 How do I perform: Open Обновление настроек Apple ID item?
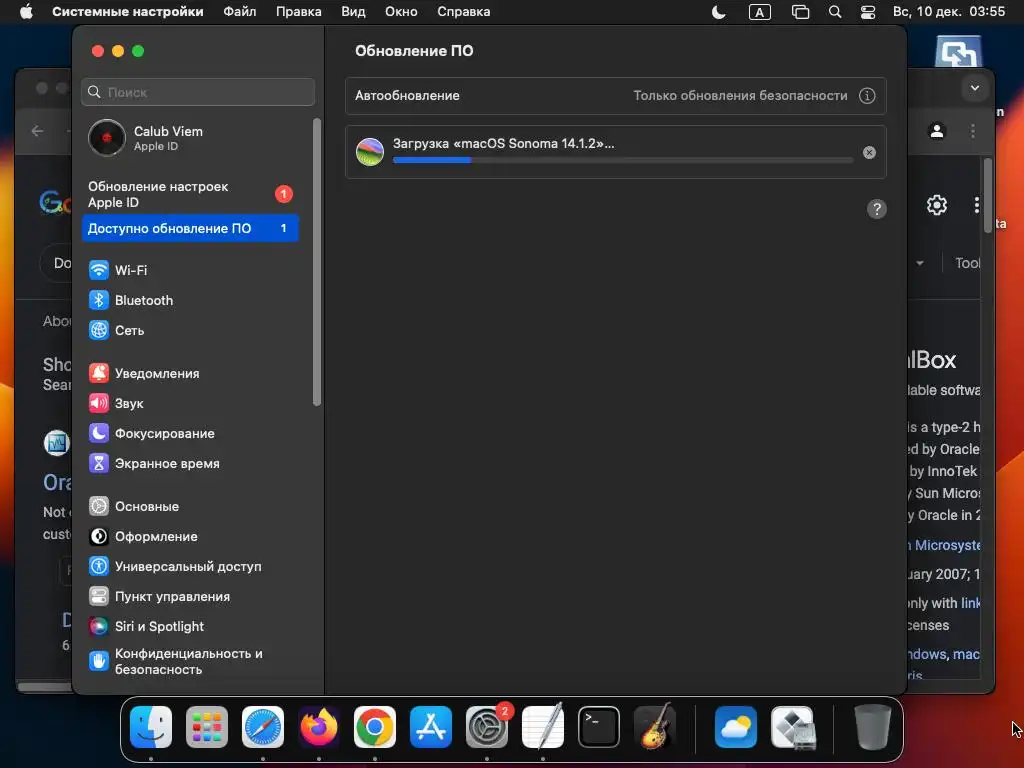pyautogui.click(x=190, y=194)
